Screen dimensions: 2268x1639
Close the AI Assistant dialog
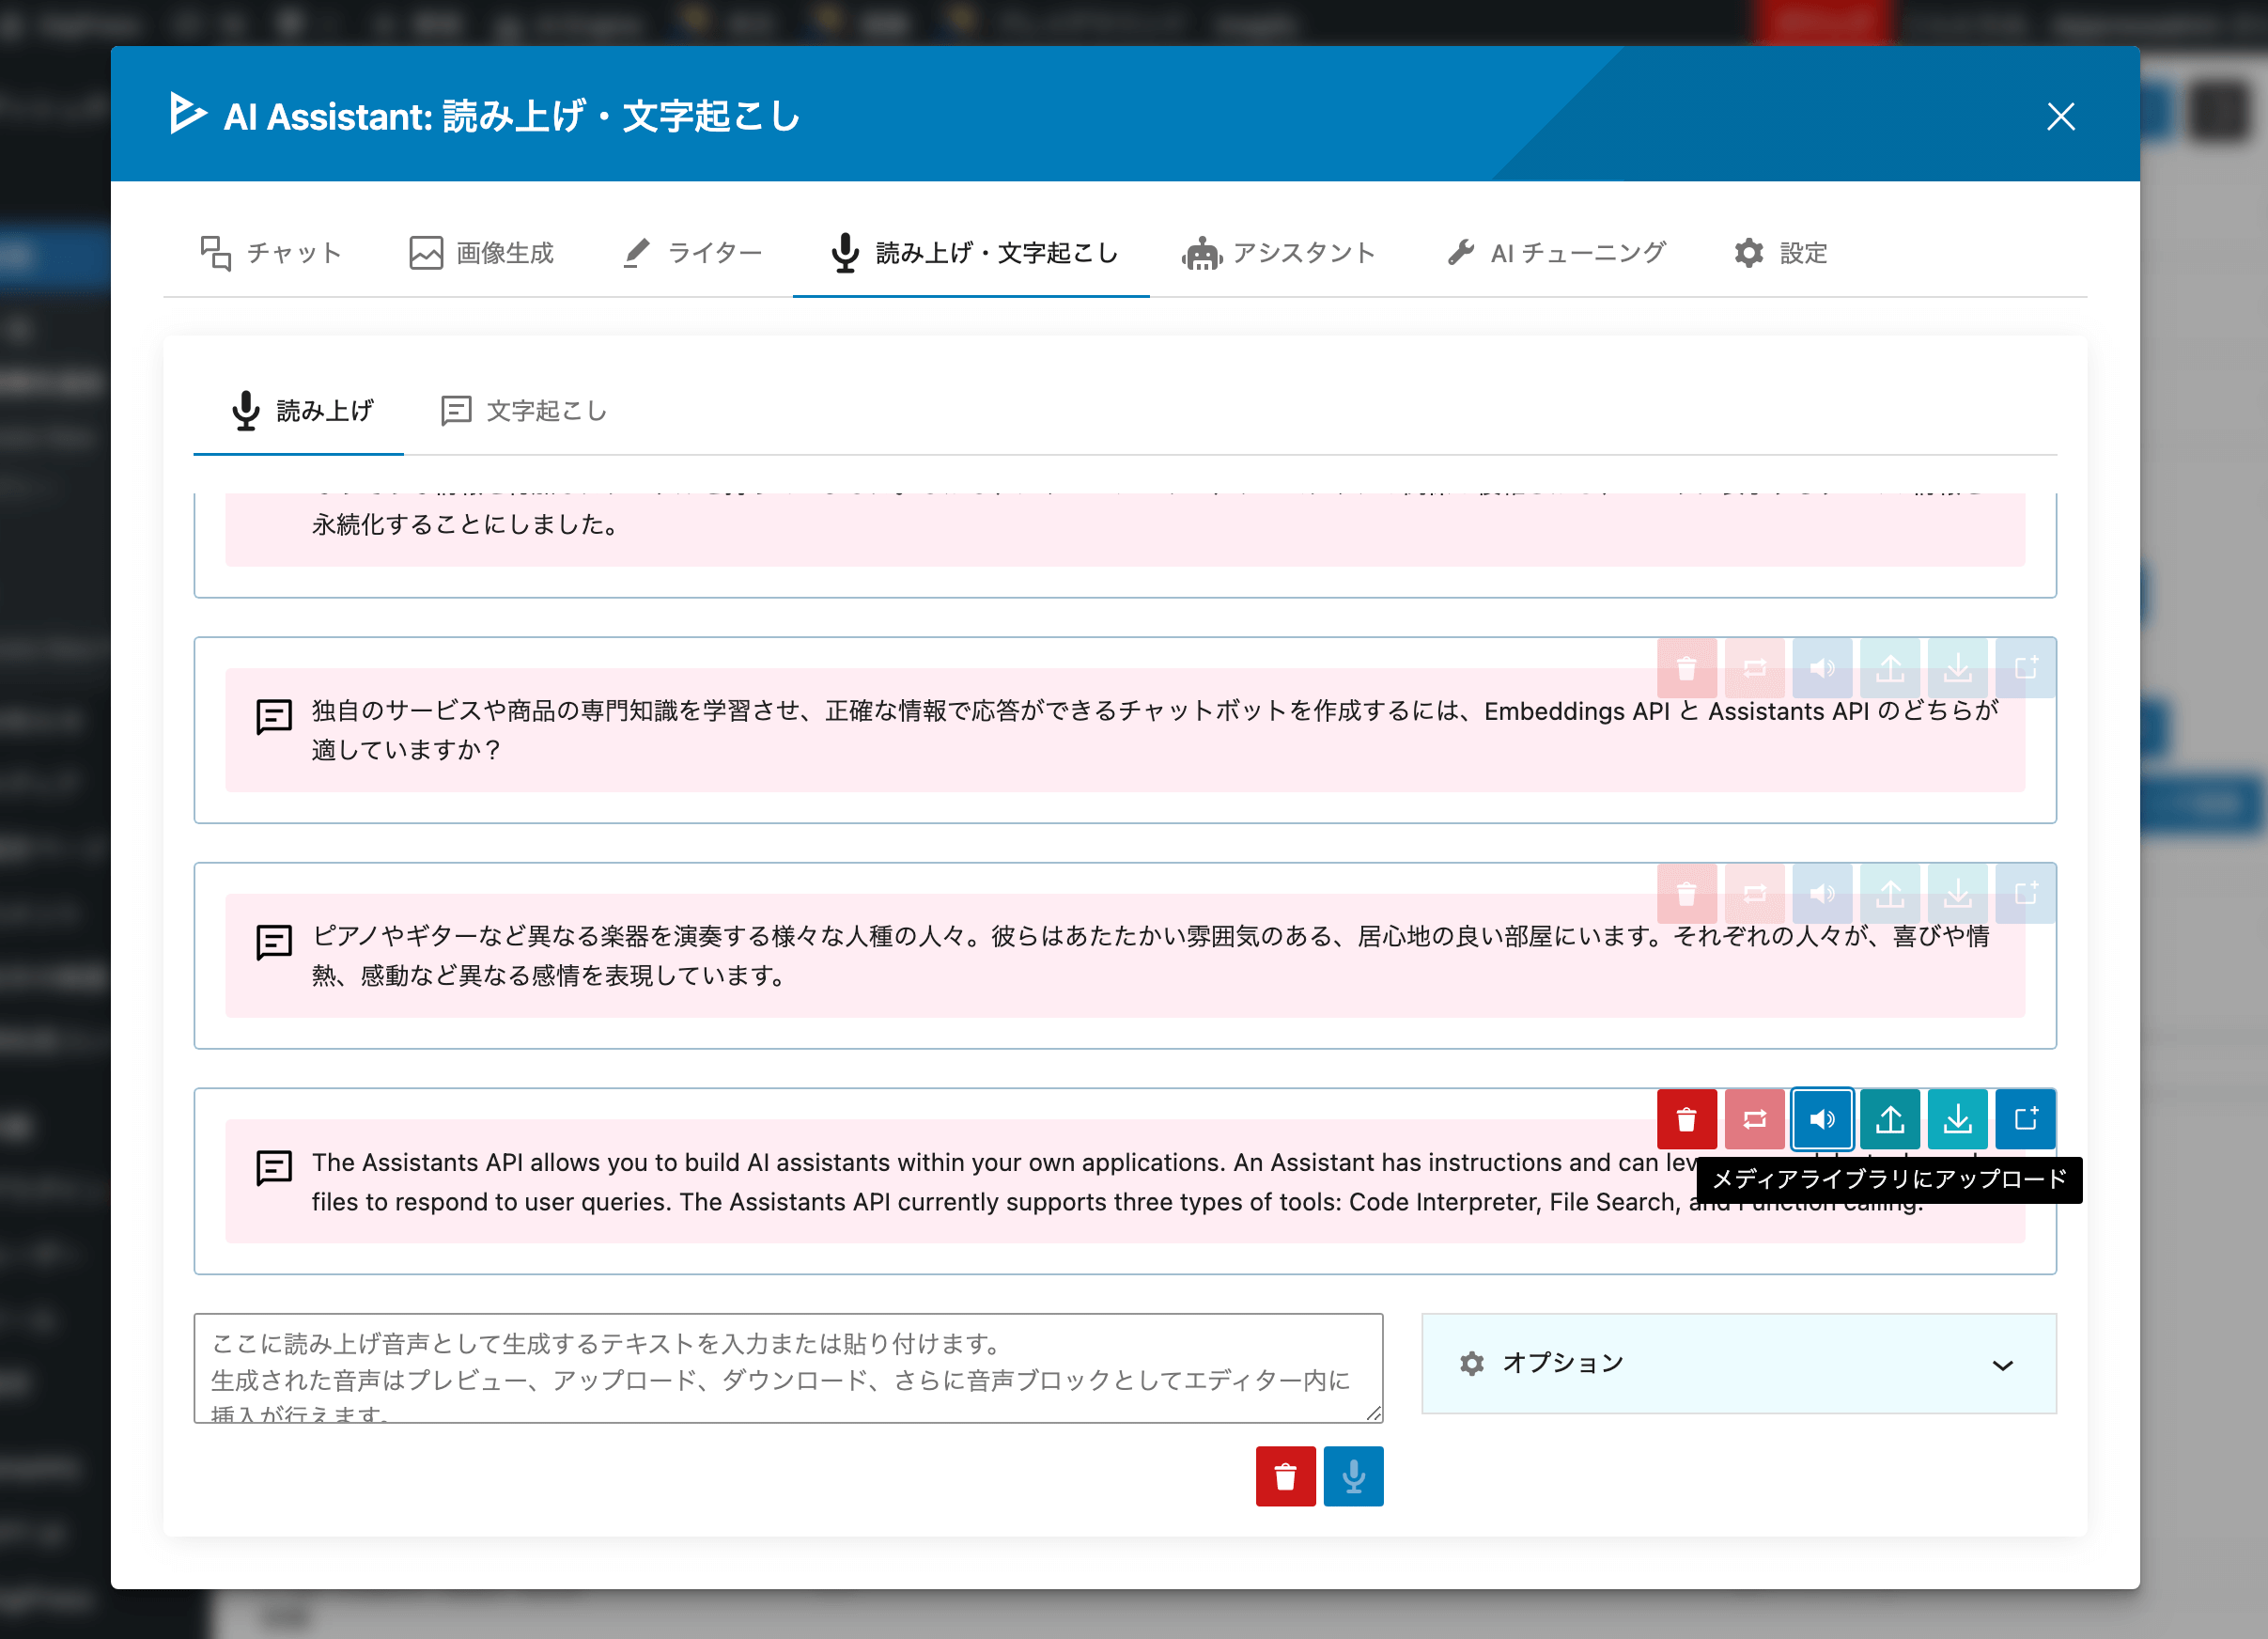click(x=2060, y=116)
